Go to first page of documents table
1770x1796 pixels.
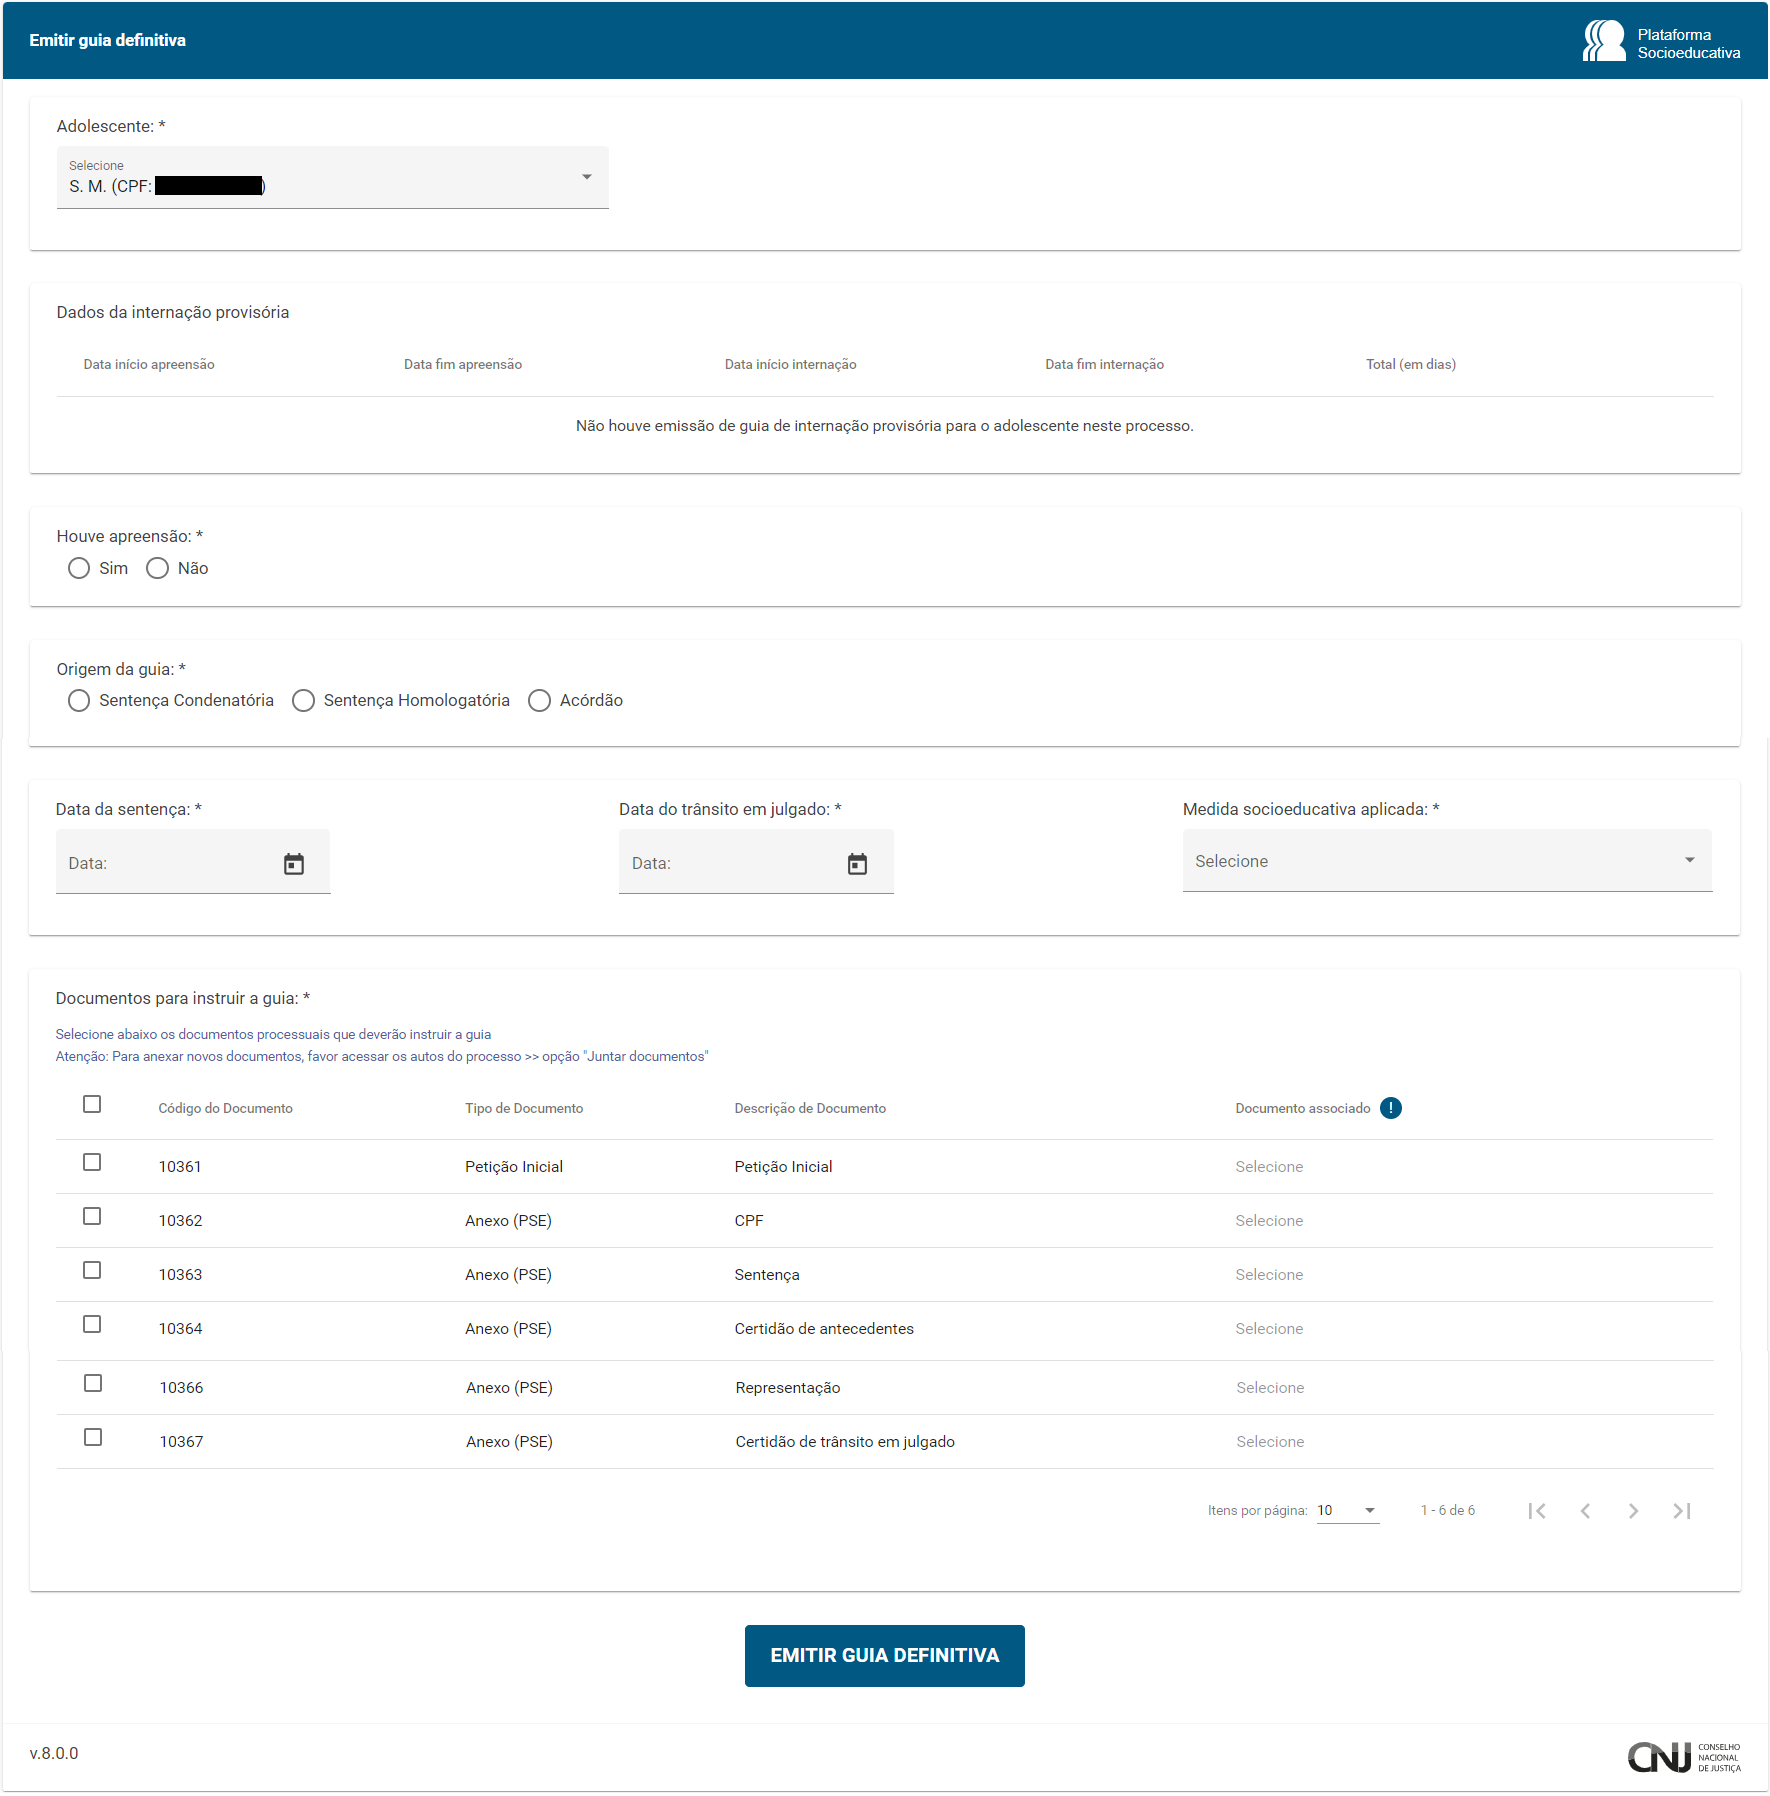tap(1537, 1511)
